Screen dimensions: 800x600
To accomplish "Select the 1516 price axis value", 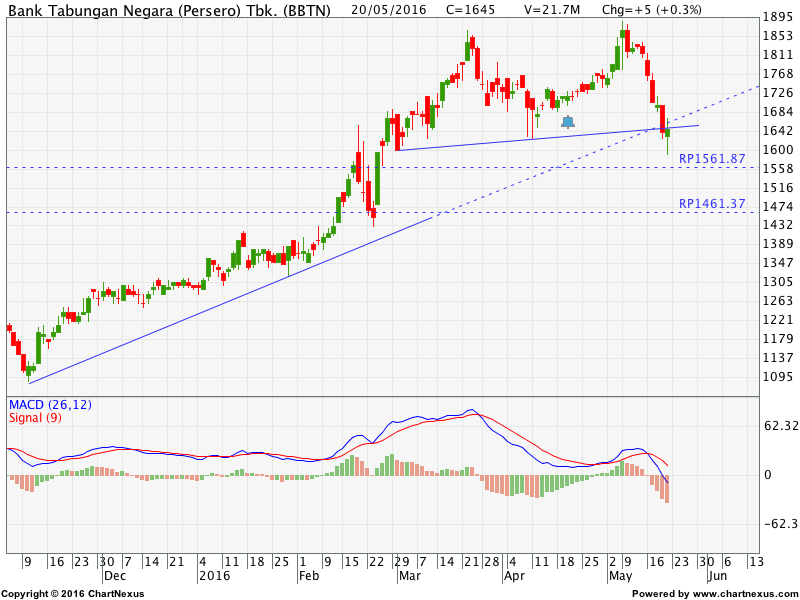I will [778, 187].
